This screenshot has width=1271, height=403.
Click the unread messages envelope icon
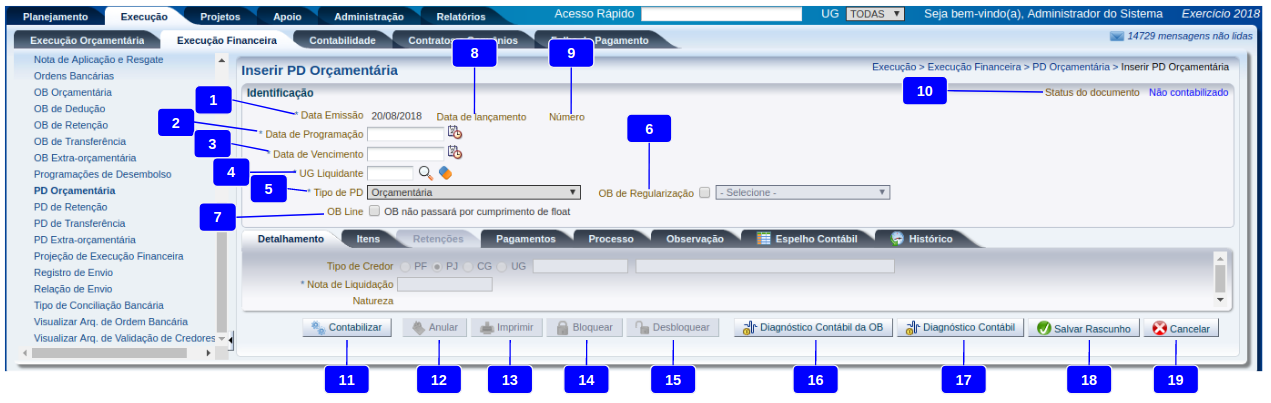[x=1116, y=37]
